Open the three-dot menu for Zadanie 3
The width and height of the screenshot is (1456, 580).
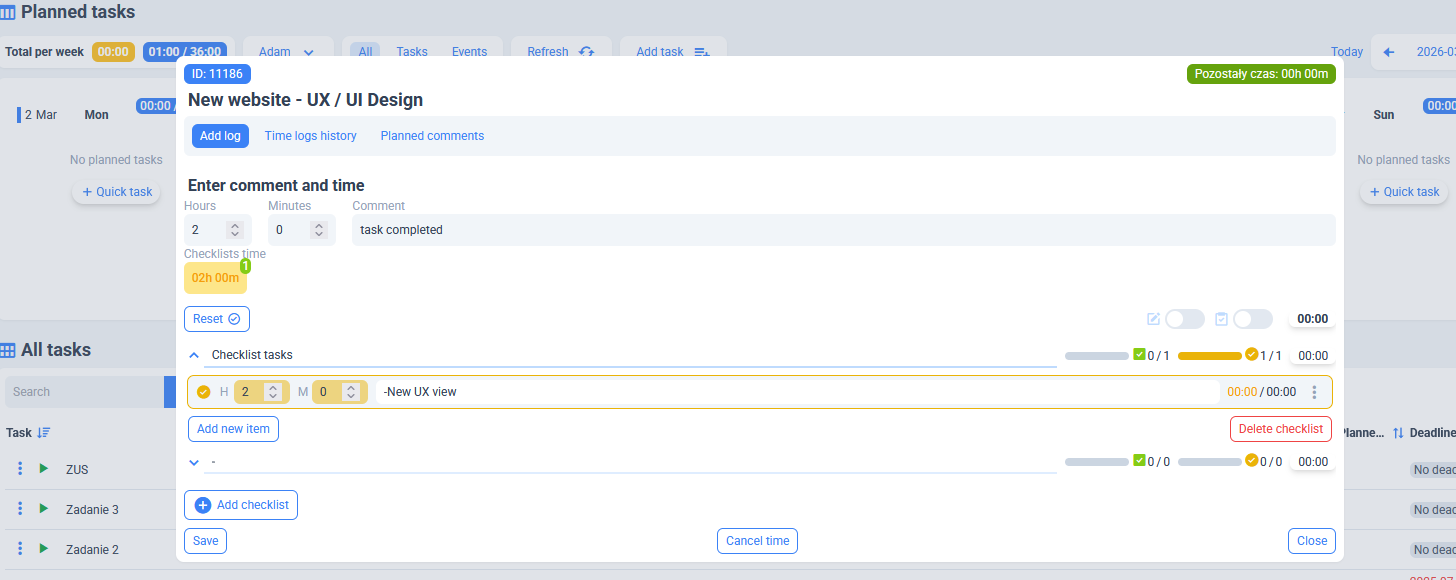coord(20,509)
